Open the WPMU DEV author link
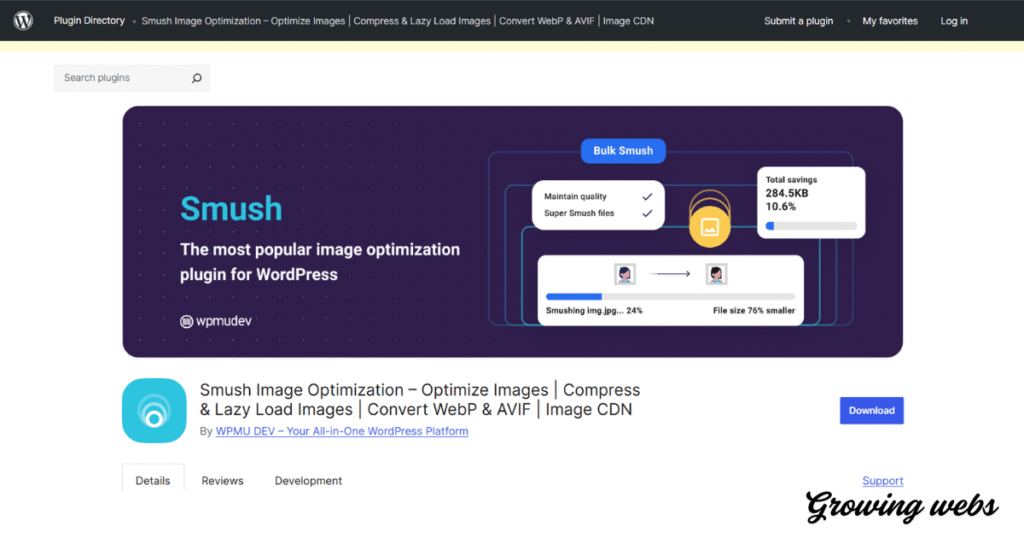The width and height of the screenshot is (1024, 538). click(x=342, y=431)
